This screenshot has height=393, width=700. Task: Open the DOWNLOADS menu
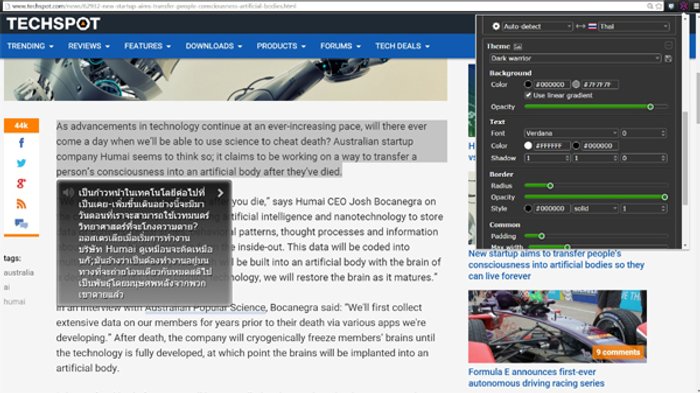pos(214,46)
